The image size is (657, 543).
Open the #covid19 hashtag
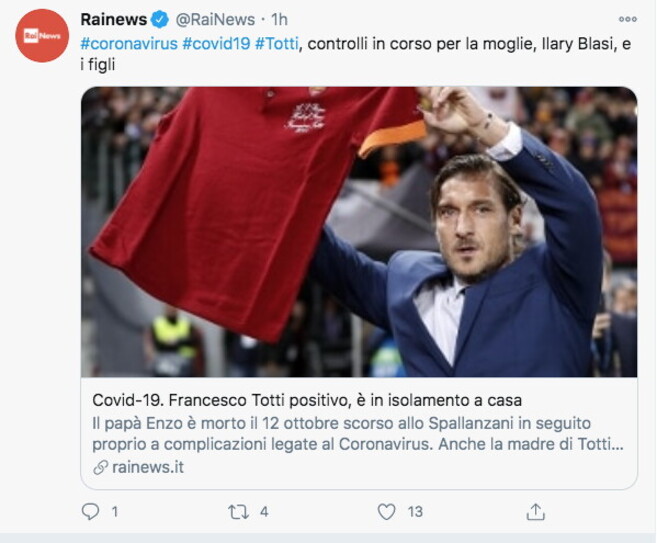(216, 44)
